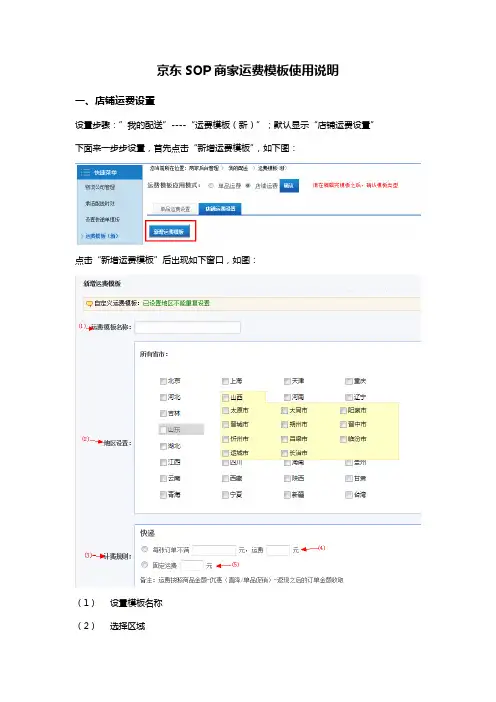Check the 天津 checkbox
This screenshot has height=702, width=496.
(287, 381)
